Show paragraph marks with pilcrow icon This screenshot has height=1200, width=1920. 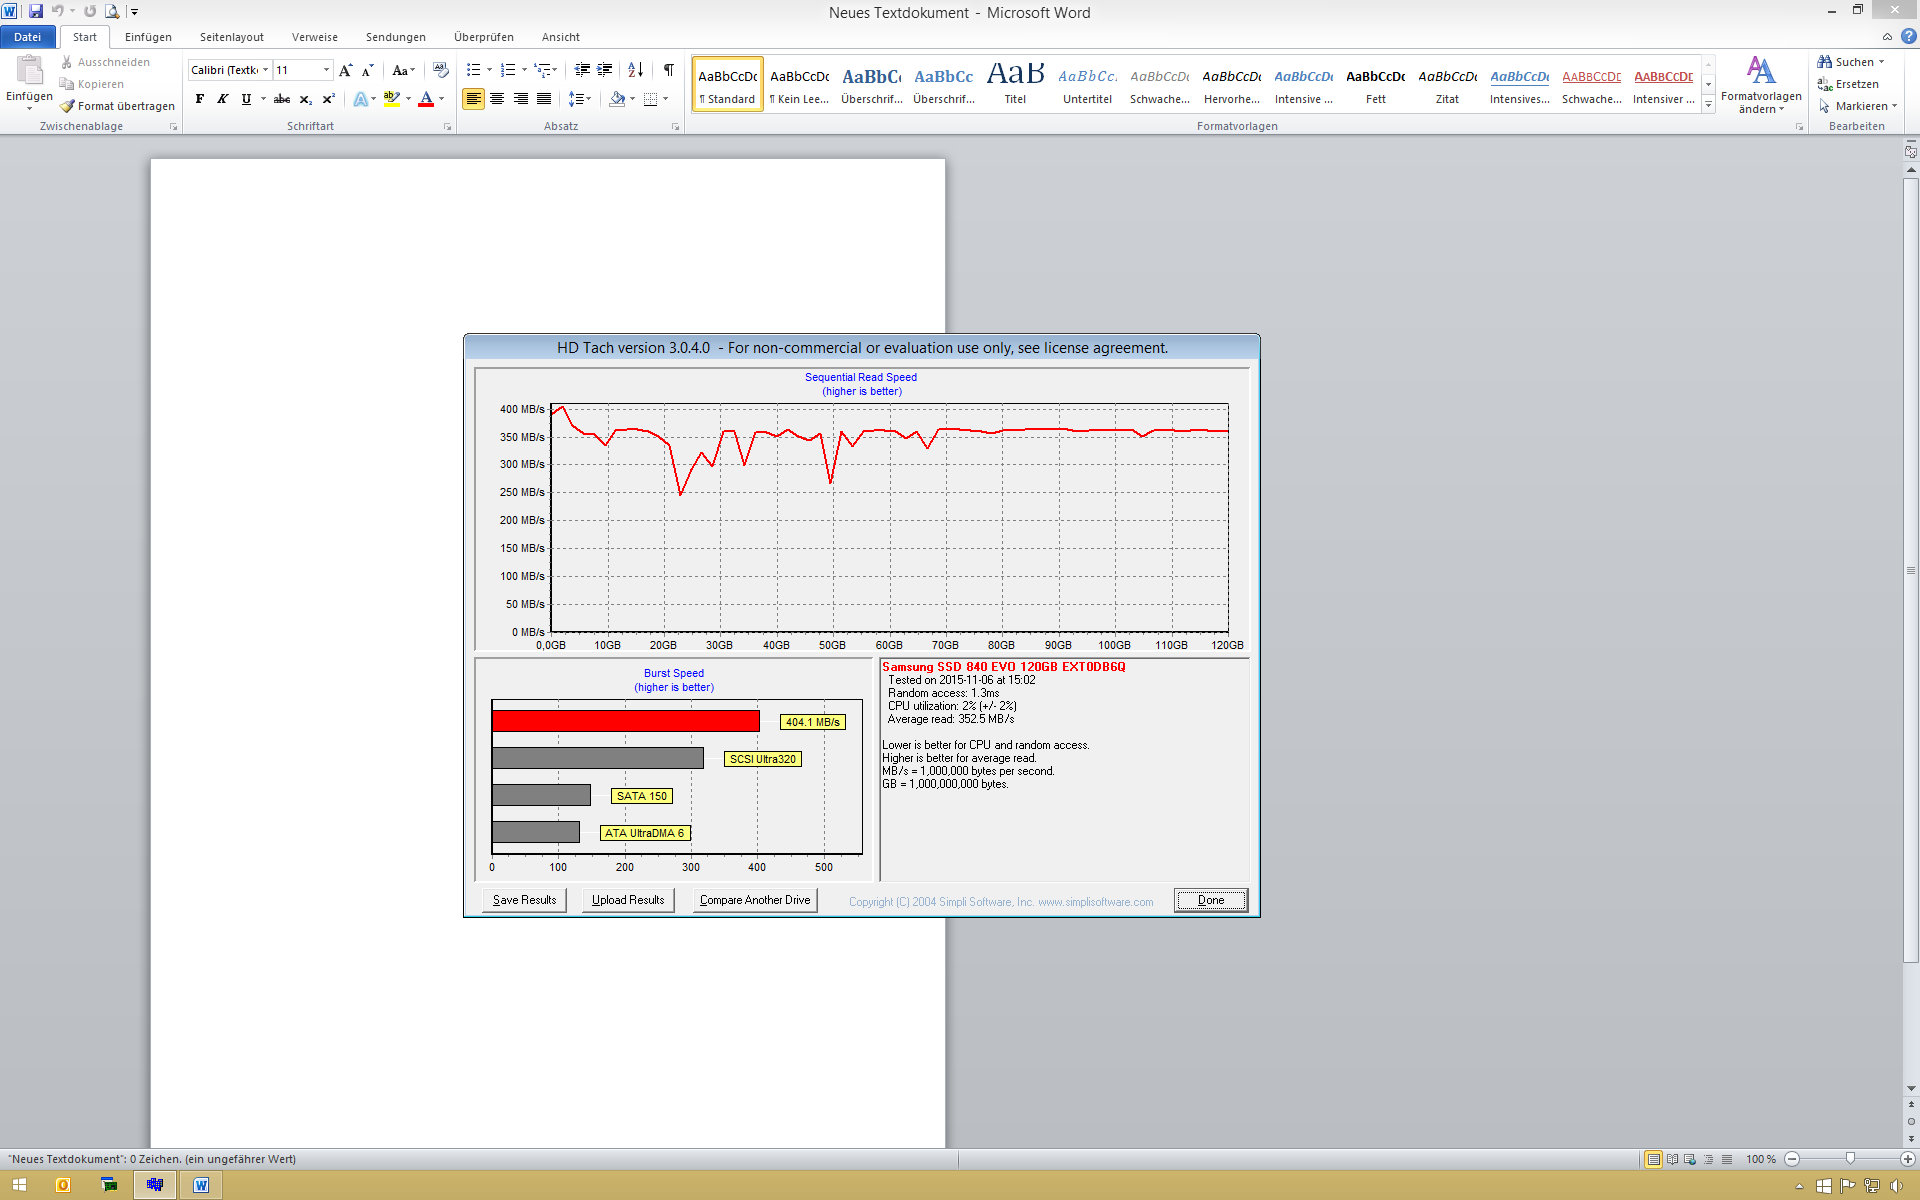(669, 70)
